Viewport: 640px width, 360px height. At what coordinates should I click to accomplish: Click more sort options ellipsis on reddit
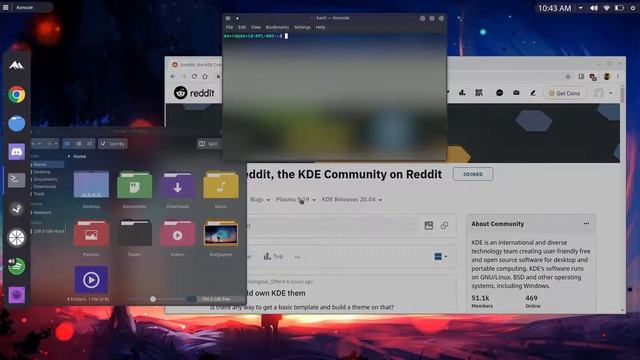coord(298,257)
